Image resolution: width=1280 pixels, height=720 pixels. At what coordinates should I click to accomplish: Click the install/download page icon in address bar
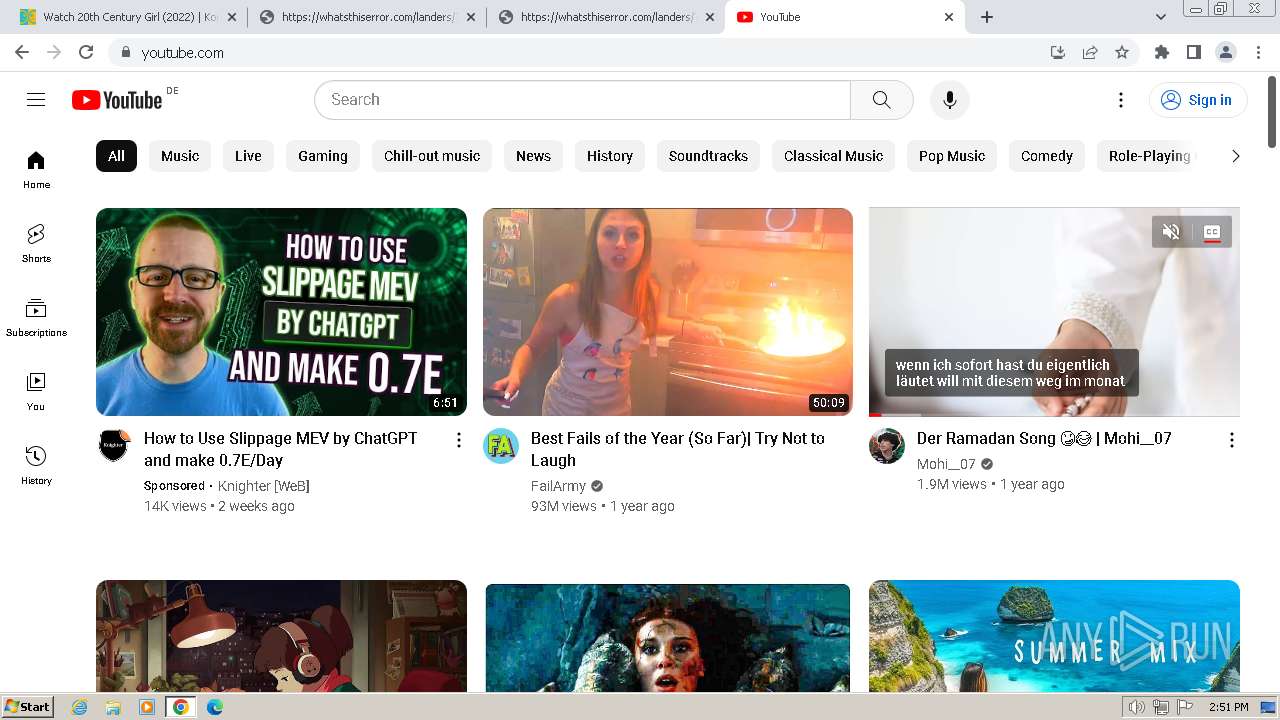tap(1058, 52)
